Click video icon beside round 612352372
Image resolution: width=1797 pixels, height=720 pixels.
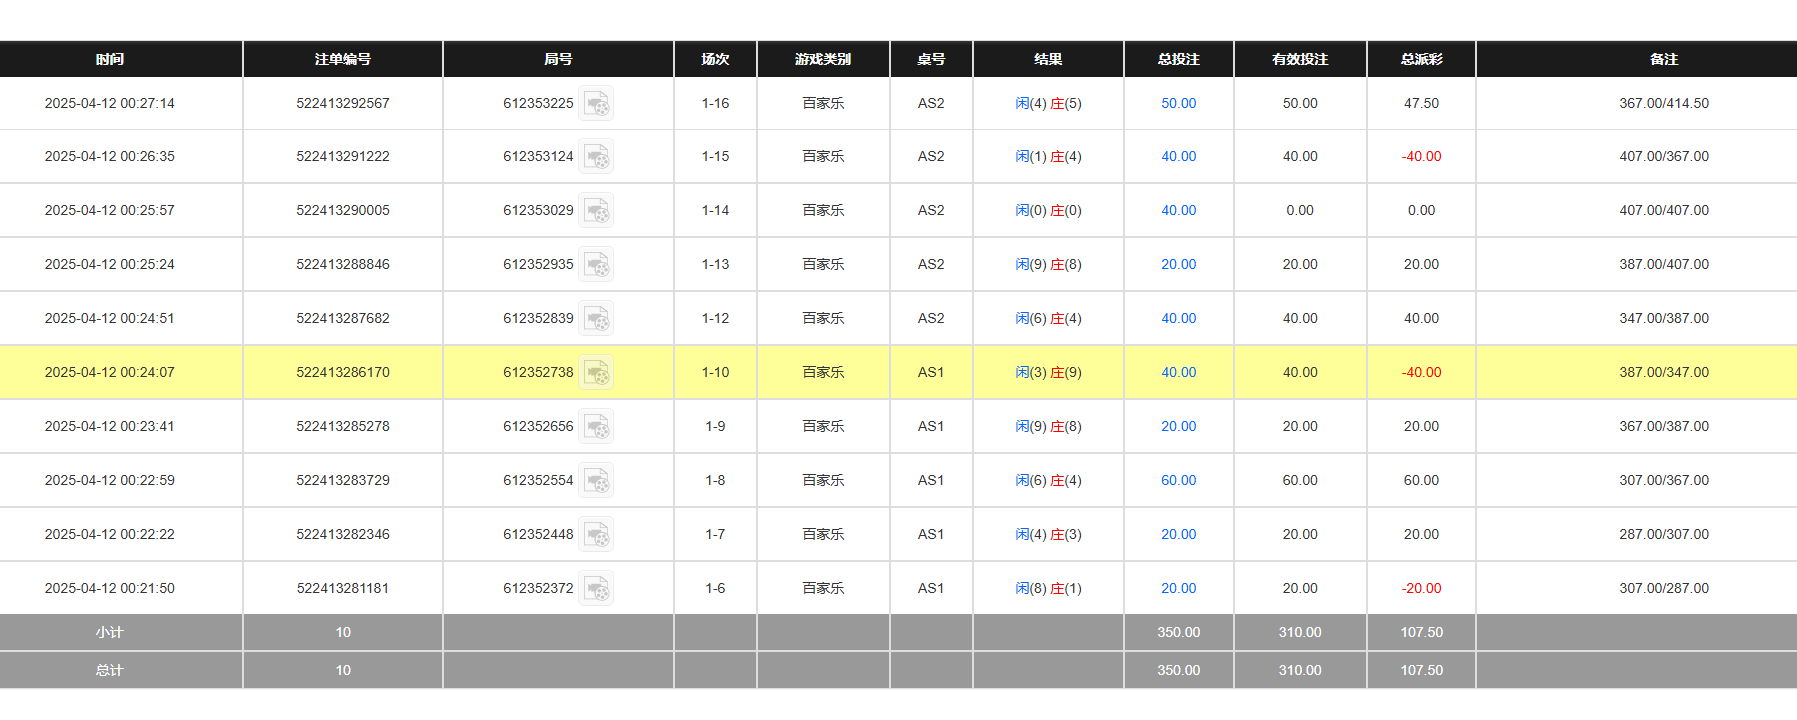(596, 589)
